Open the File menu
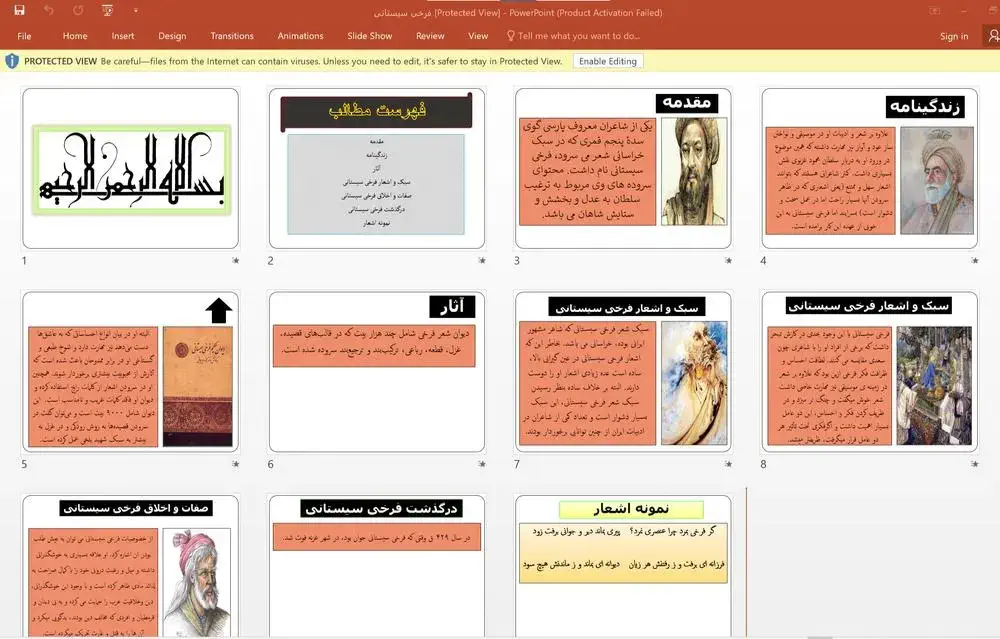 [23, 35]
